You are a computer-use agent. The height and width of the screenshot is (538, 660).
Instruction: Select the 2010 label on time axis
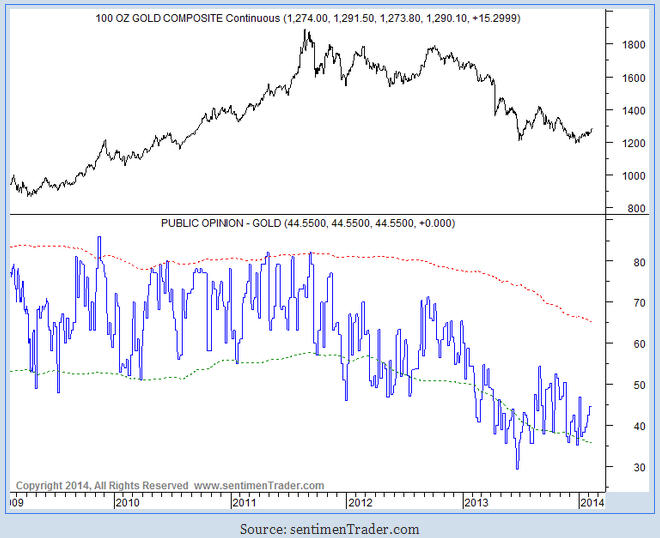point(126,502)
